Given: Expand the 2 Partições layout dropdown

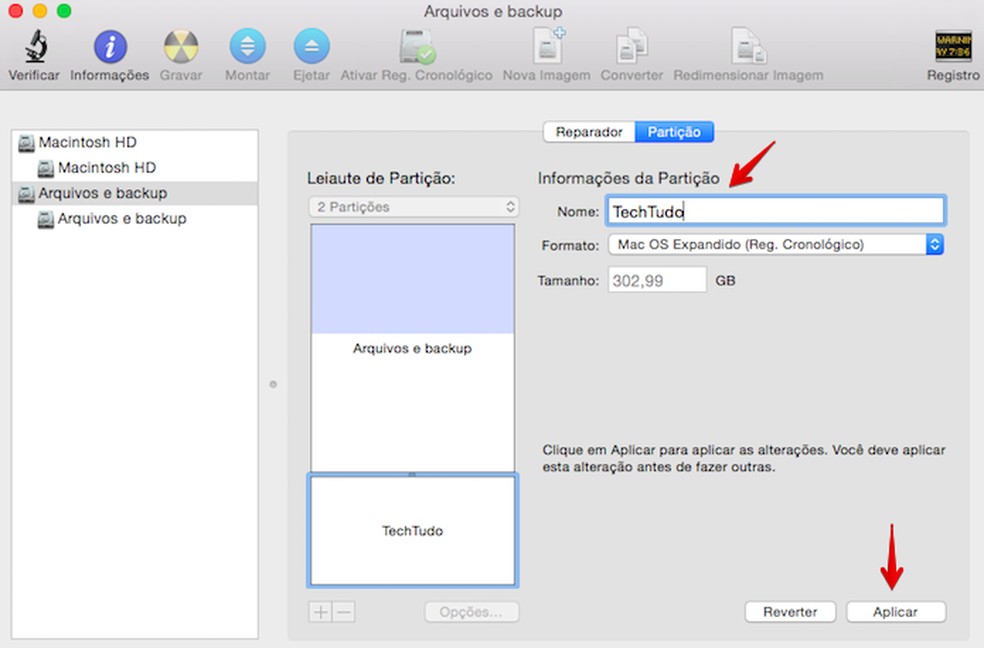Looking at the screenshot, I should (413, 207).
